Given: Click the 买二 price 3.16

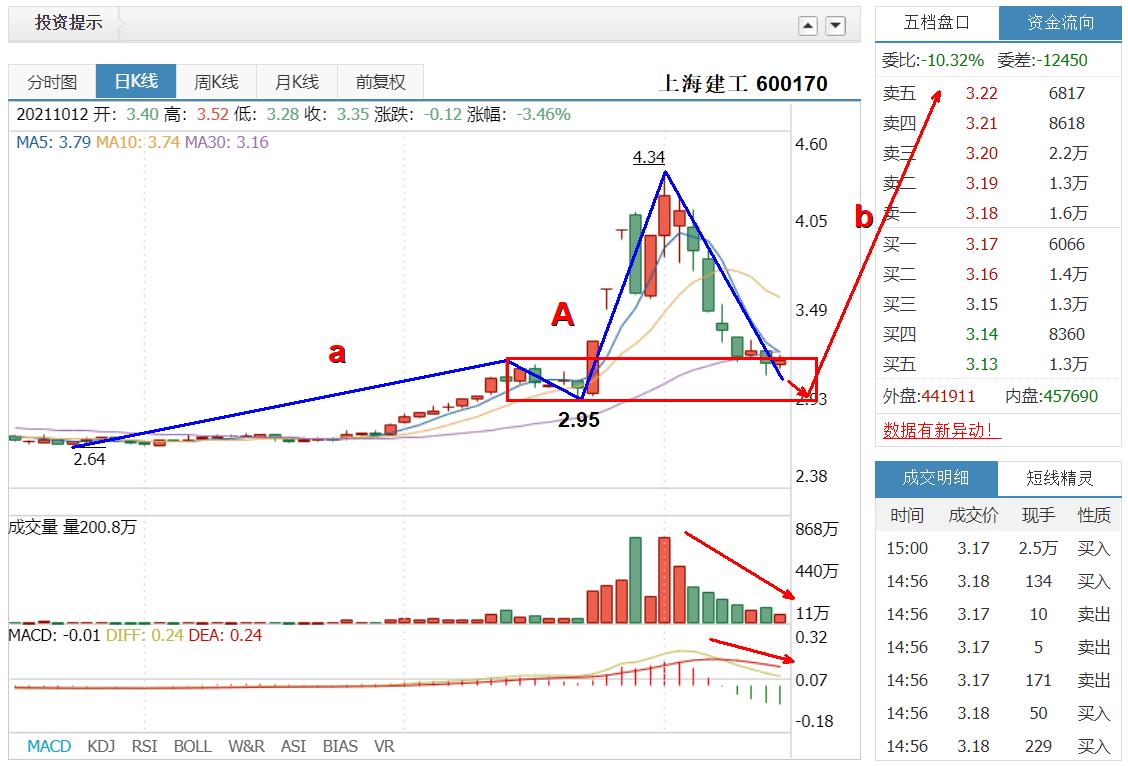Looking at the screenshot, I should click(x=981, y=274).
